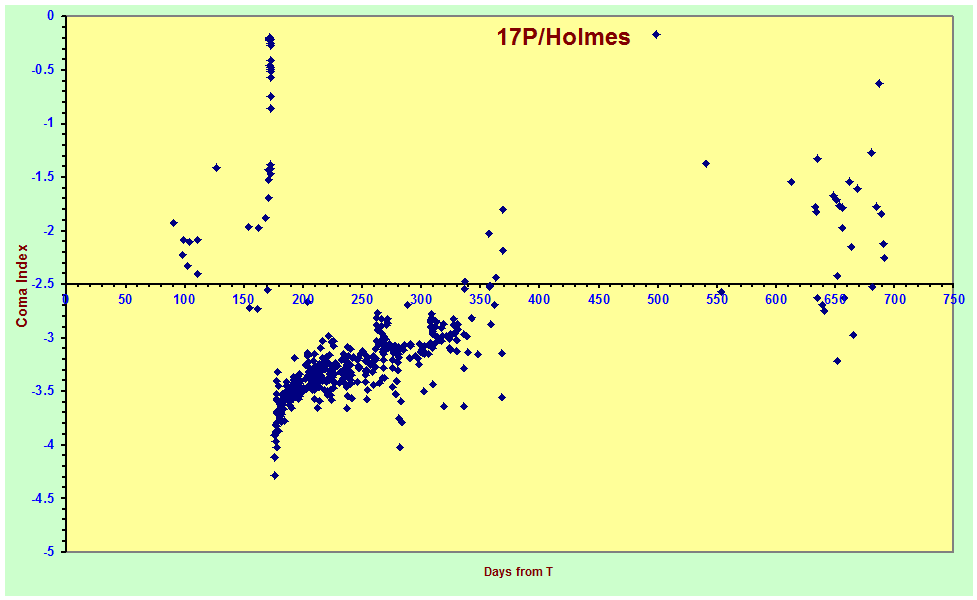Click the x-axis tick label 100
977x600 pixels.
tap(184, 300)
